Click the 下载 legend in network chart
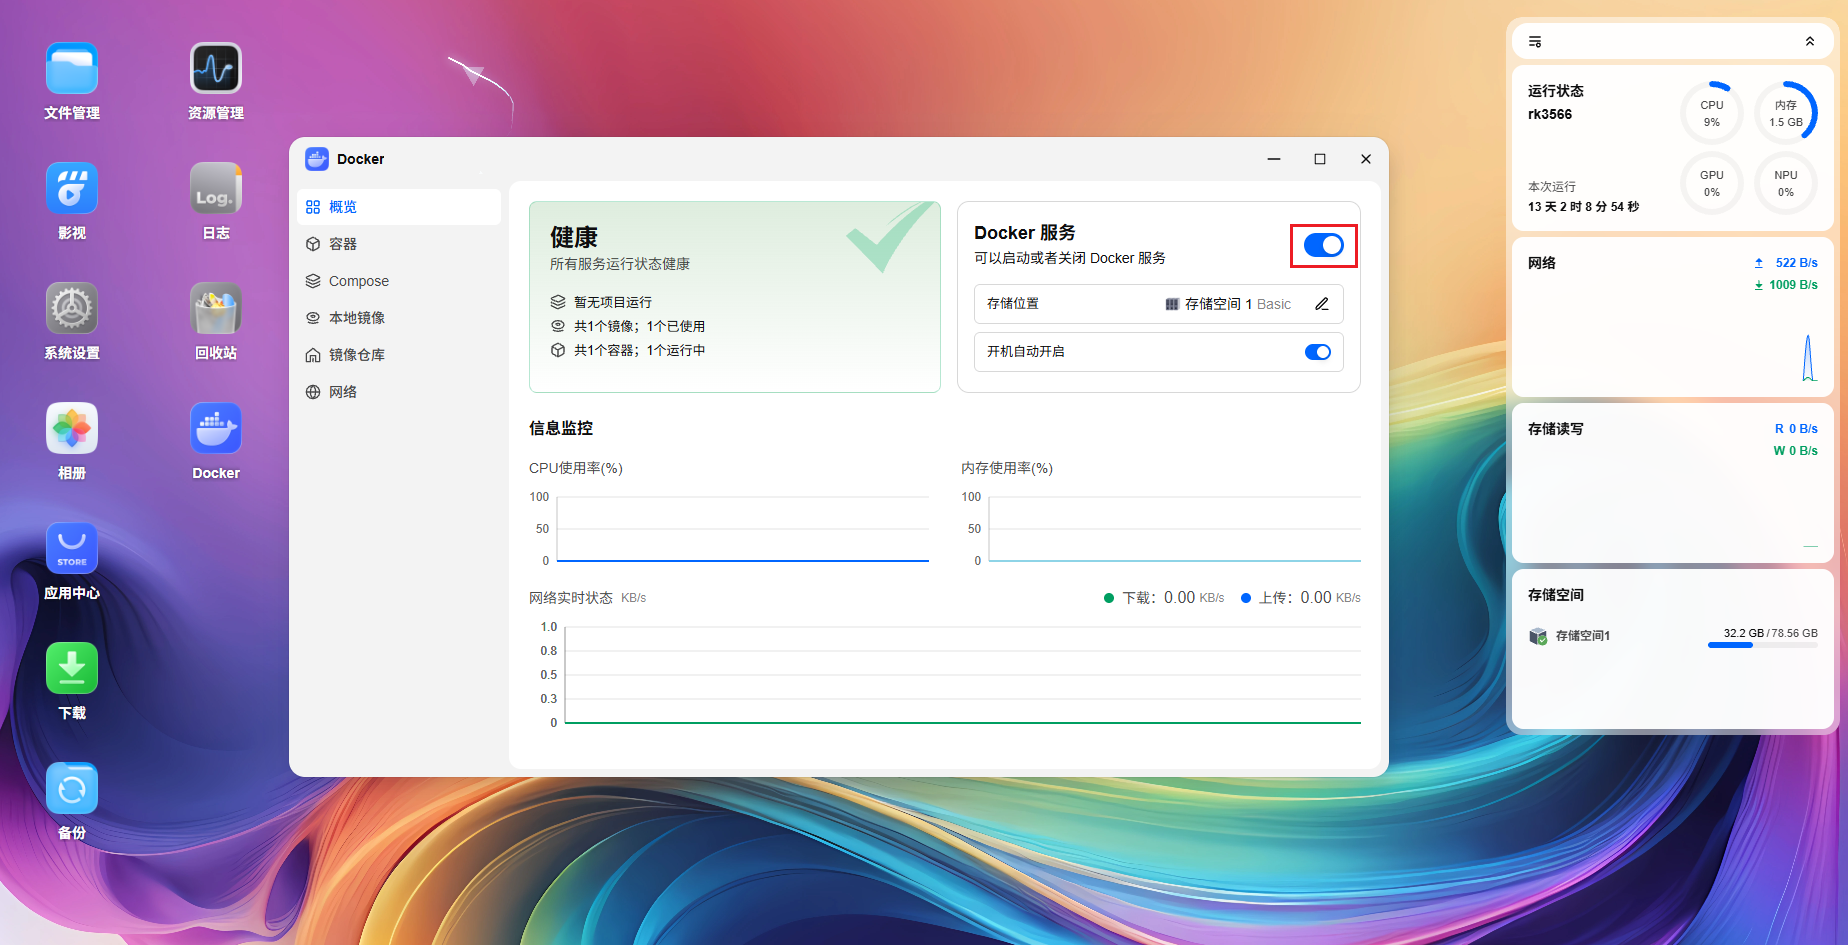The image size is (1848, 945). [1164, 598]
